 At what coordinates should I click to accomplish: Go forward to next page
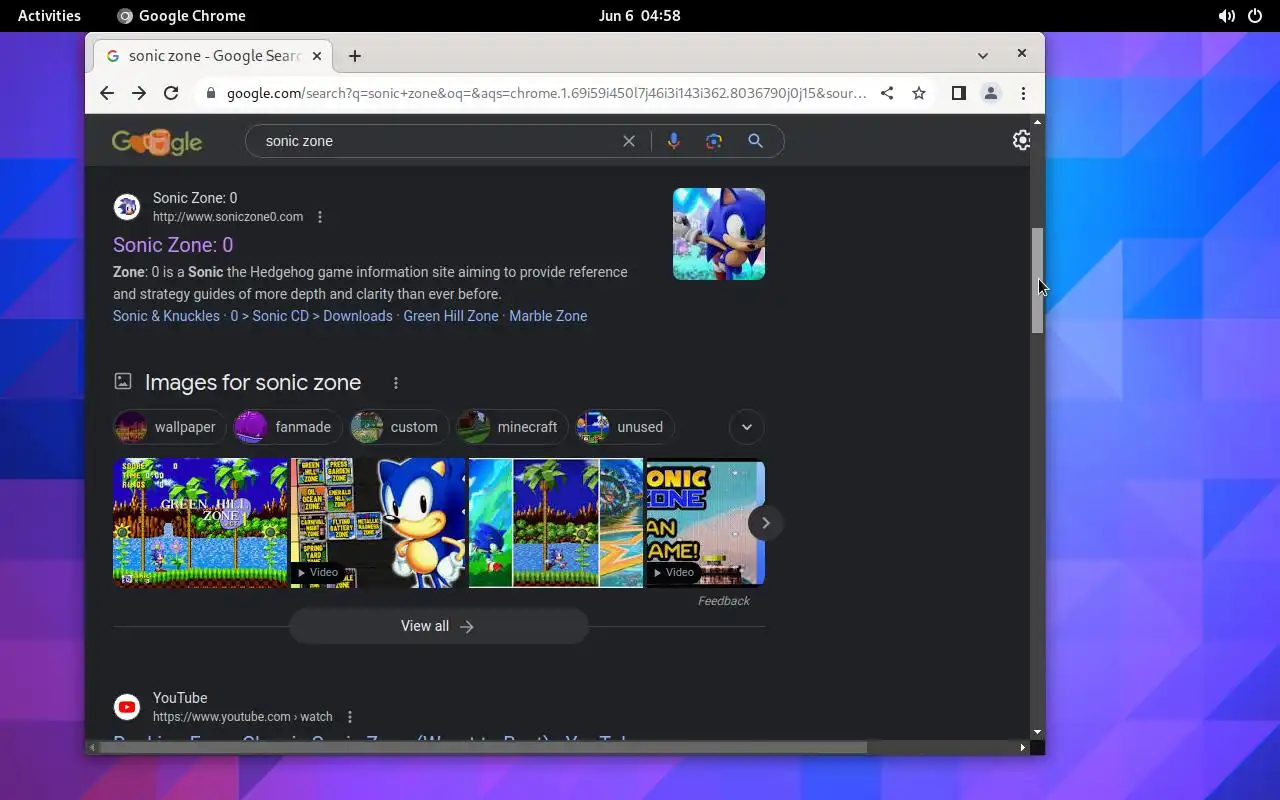point(139,93)
